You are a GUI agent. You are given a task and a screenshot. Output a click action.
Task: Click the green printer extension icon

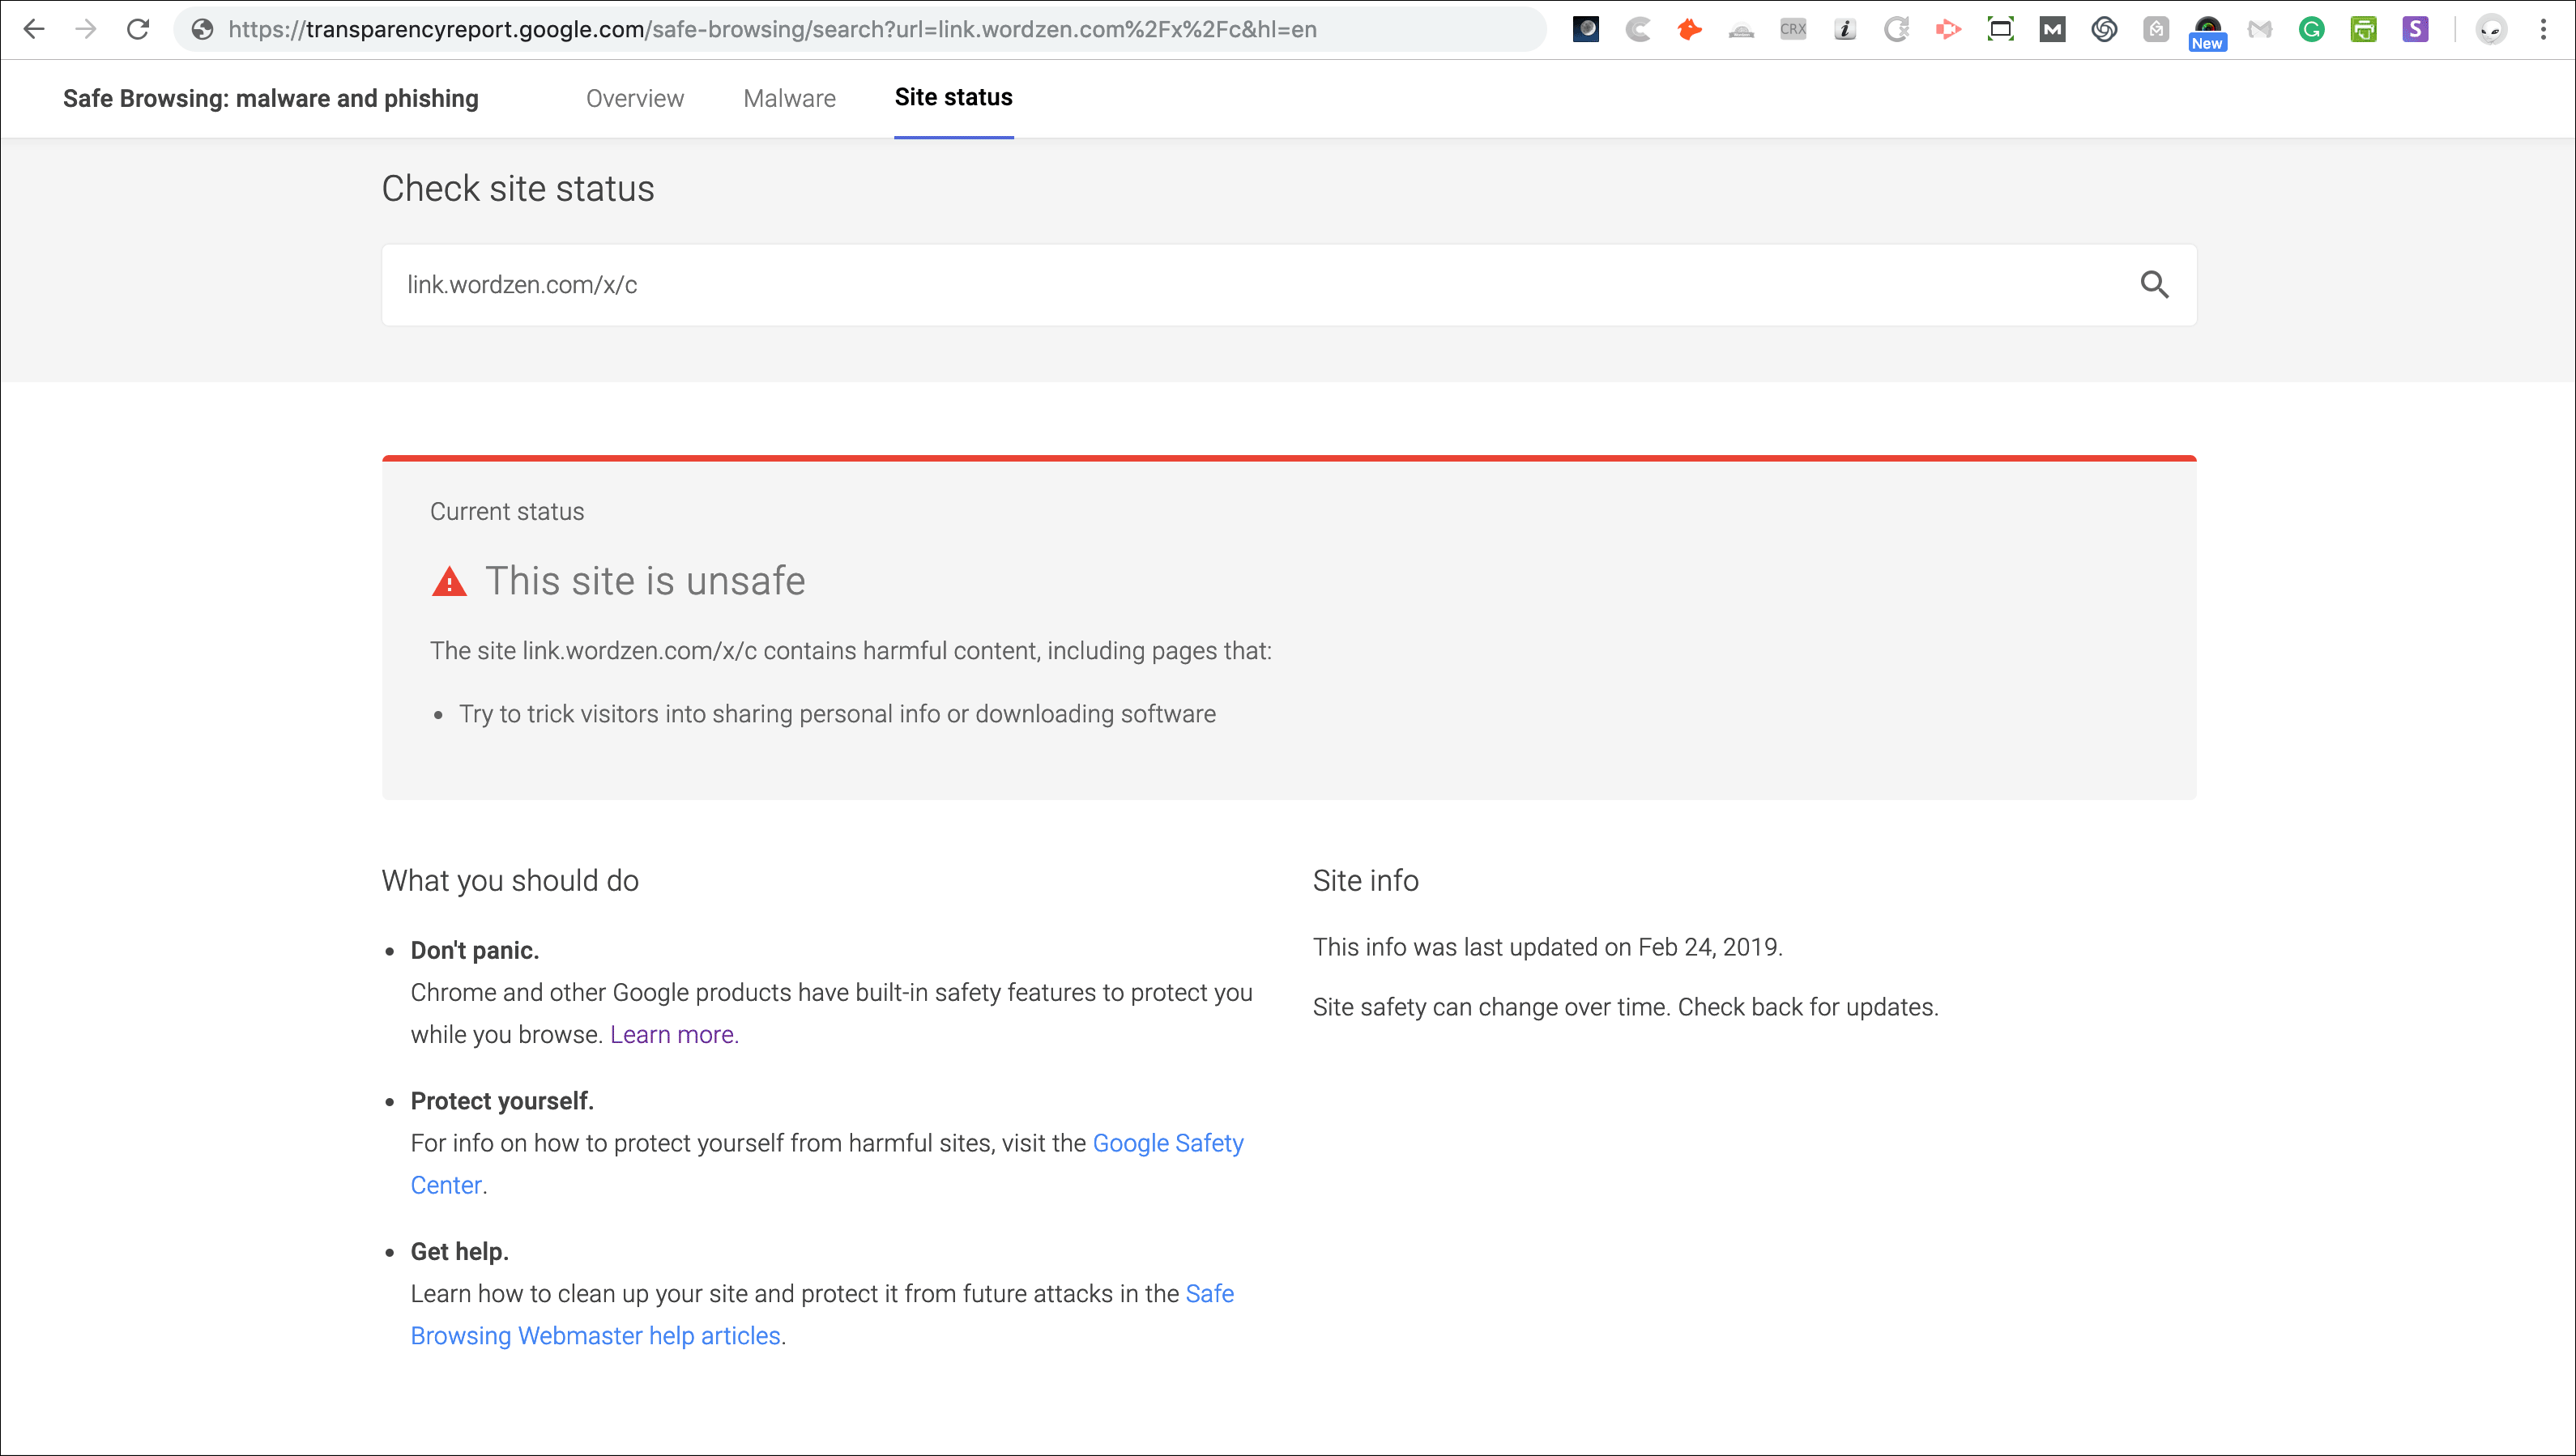click(2363, 29)
